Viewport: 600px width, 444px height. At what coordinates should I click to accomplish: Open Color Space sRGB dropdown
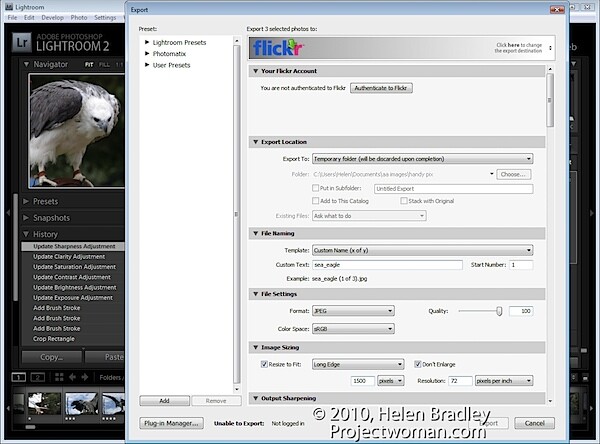[x=353, y=328]
